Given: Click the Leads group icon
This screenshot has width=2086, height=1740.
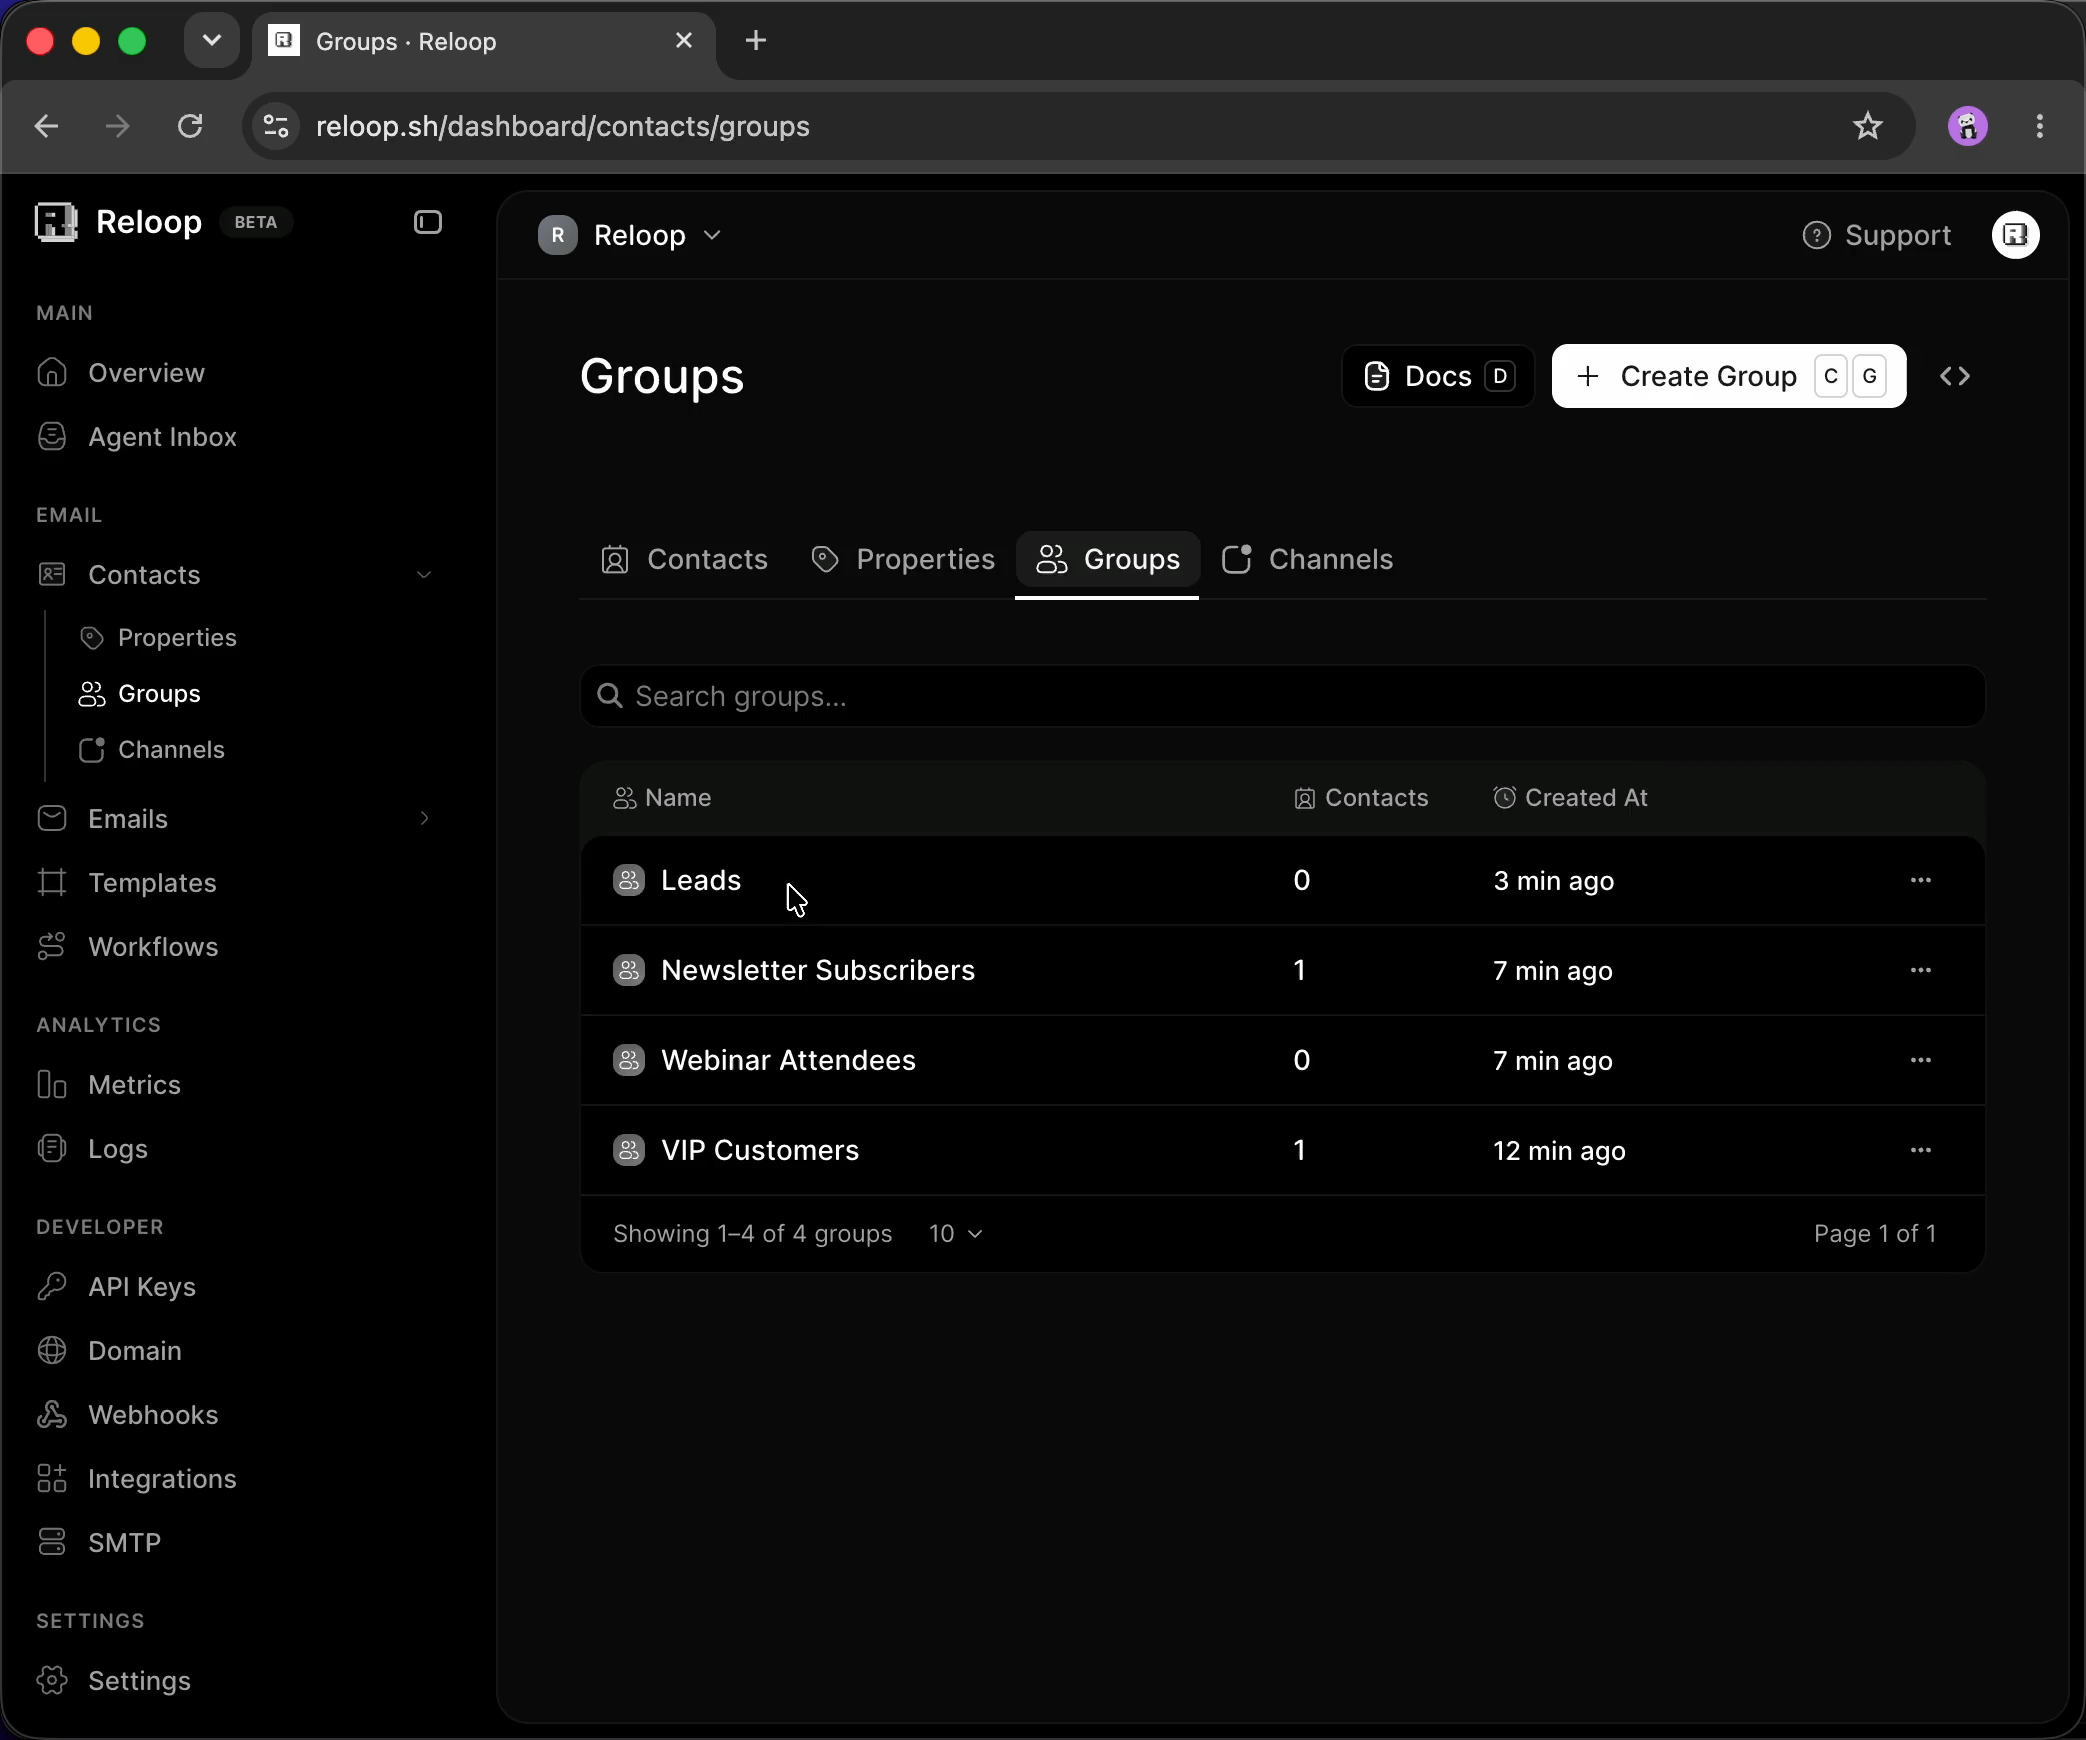Looking at the screenshot, I should 629,881.
